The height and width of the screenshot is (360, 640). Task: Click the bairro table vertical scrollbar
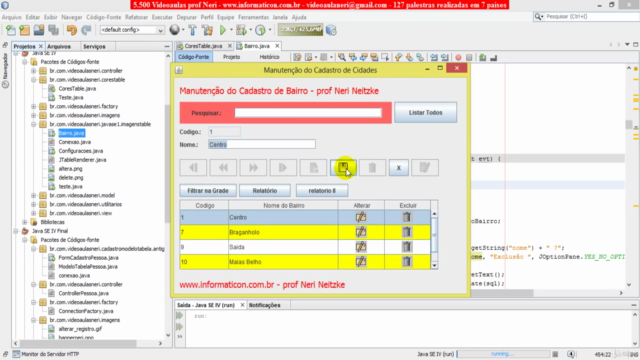(x=434, y=240)
